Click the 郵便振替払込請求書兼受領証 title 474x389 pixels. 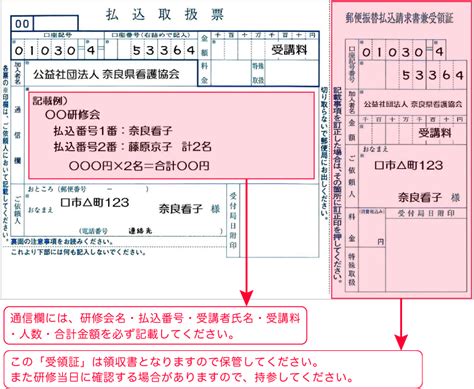pos(399,18)
